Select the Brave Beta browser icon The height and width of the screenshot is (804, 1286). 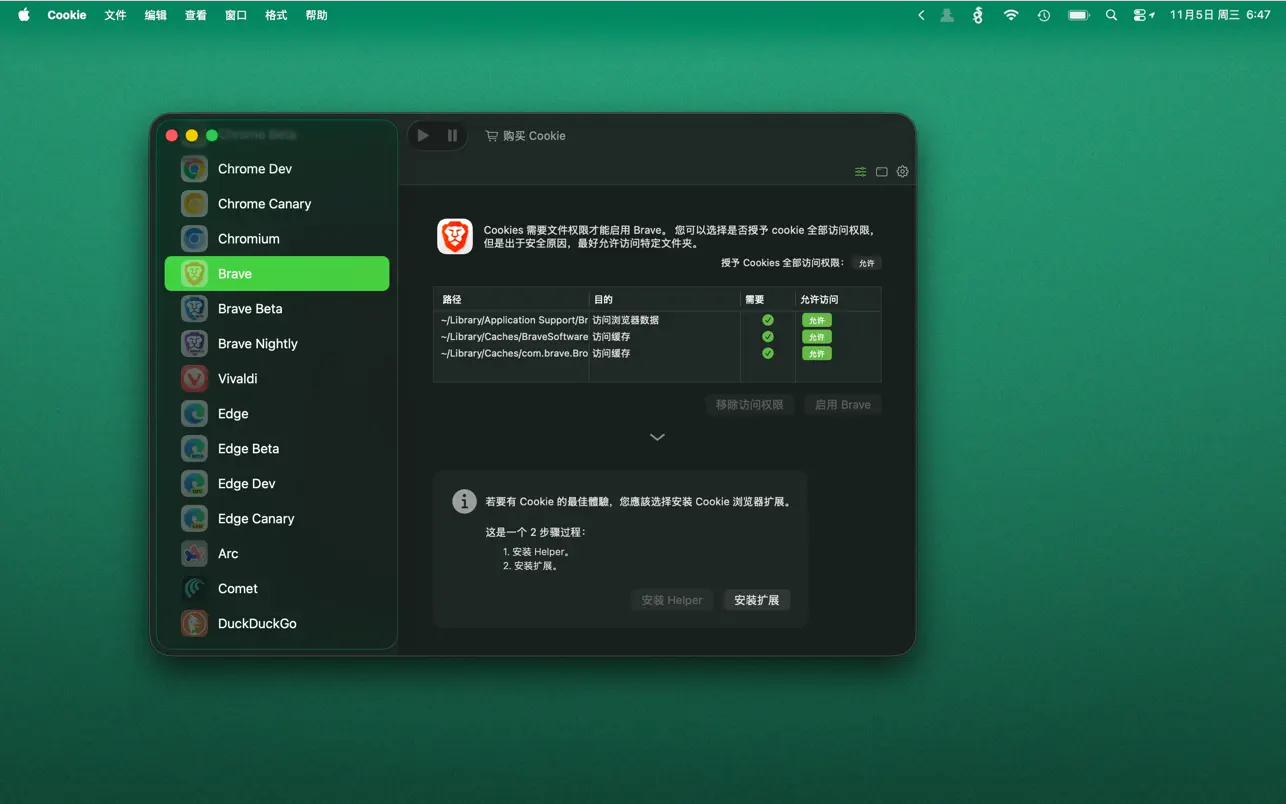pos(193,308)
